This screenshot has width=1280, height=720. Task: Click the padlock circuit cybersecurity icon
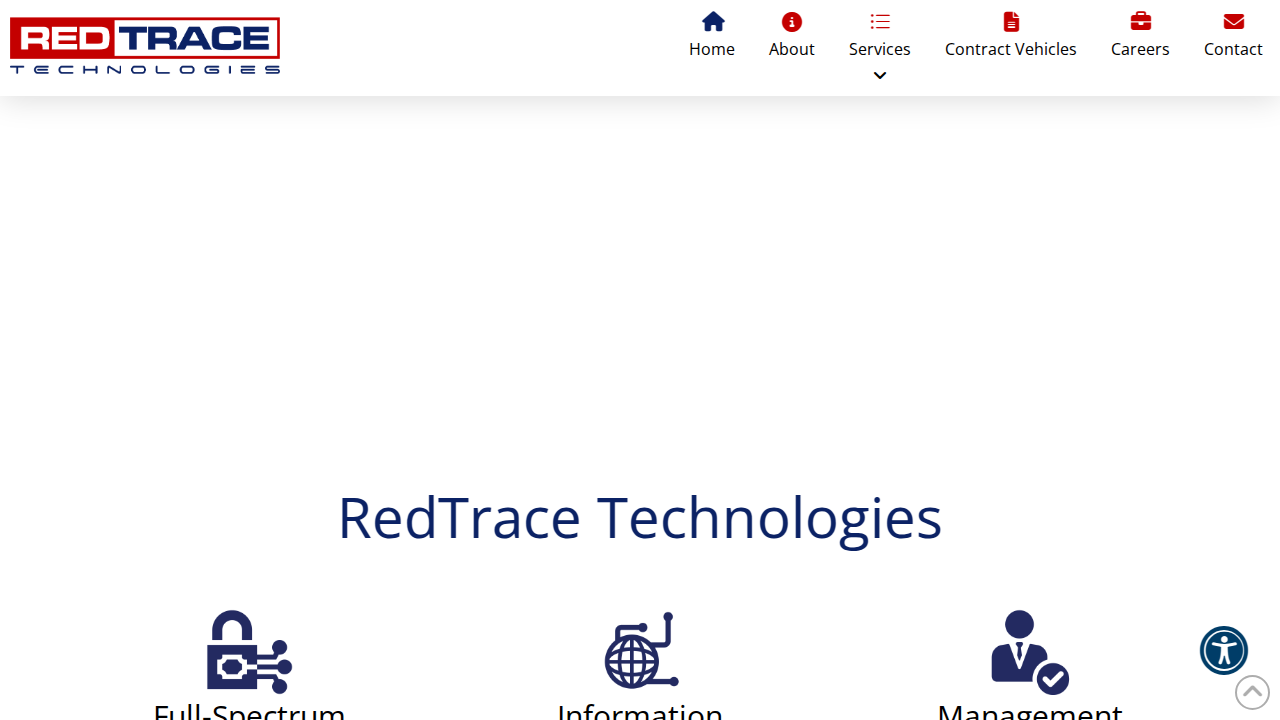click(x=249, y=652)
